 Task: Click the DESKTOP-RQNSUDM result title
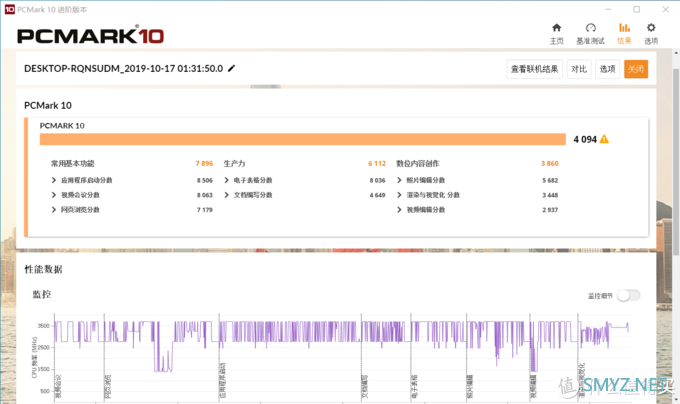[124, 68]
